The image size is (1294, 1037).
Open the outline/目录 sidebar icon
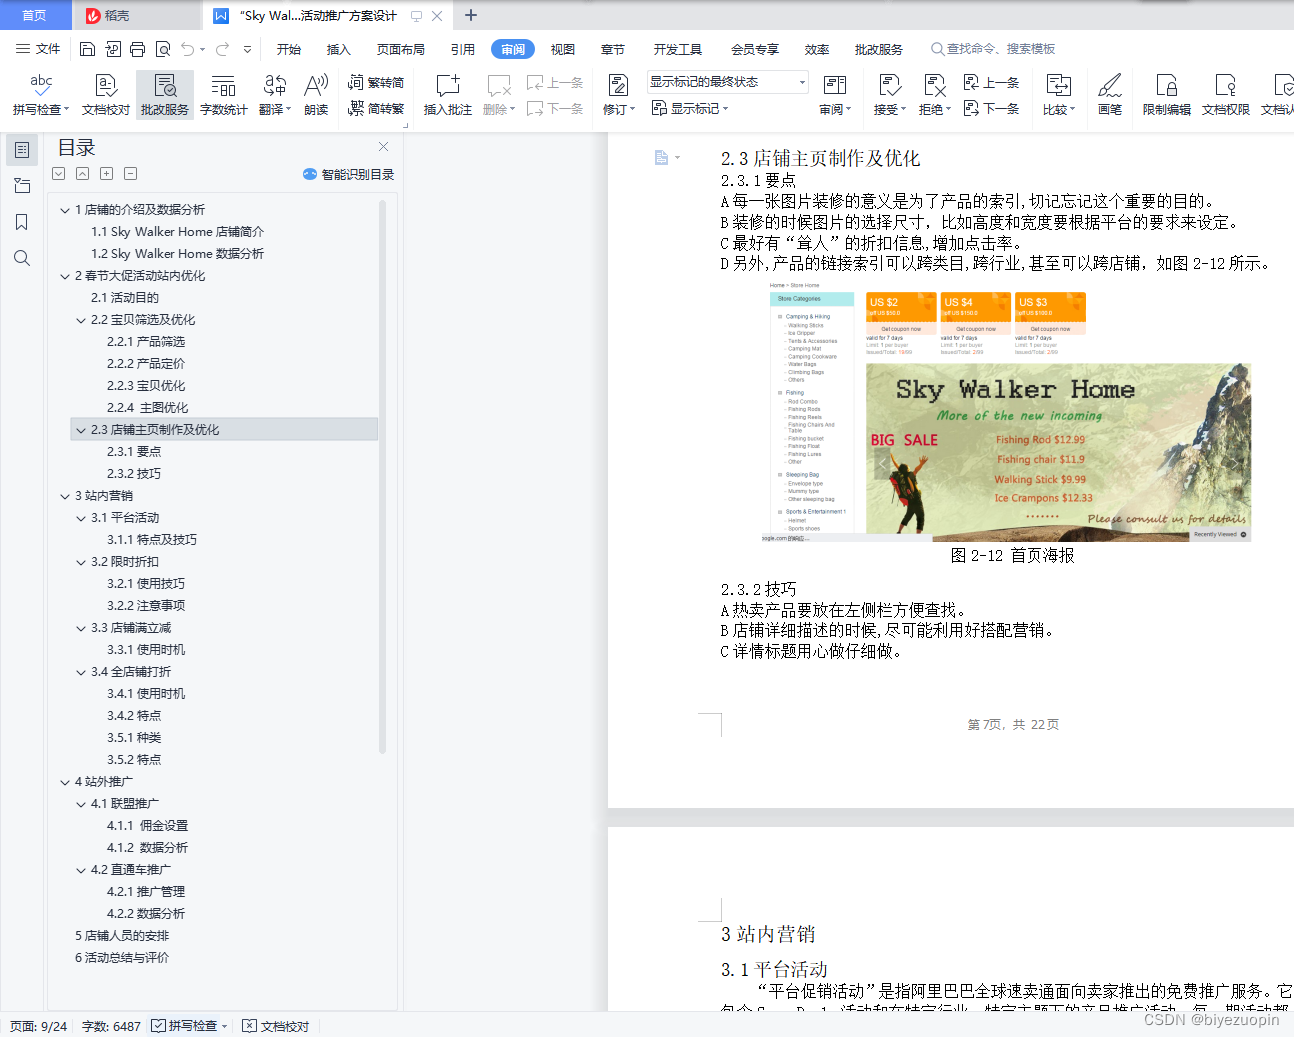pos(22,150)
